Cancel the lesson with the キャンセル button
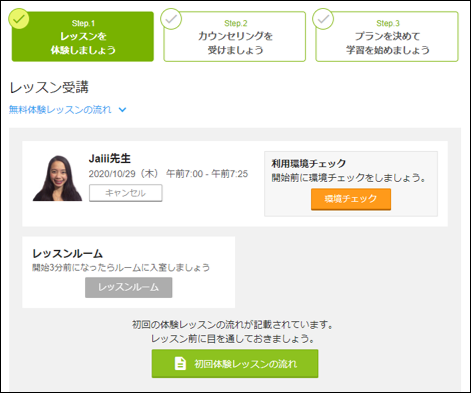This screenshot has width=471, height=393. 126,193
